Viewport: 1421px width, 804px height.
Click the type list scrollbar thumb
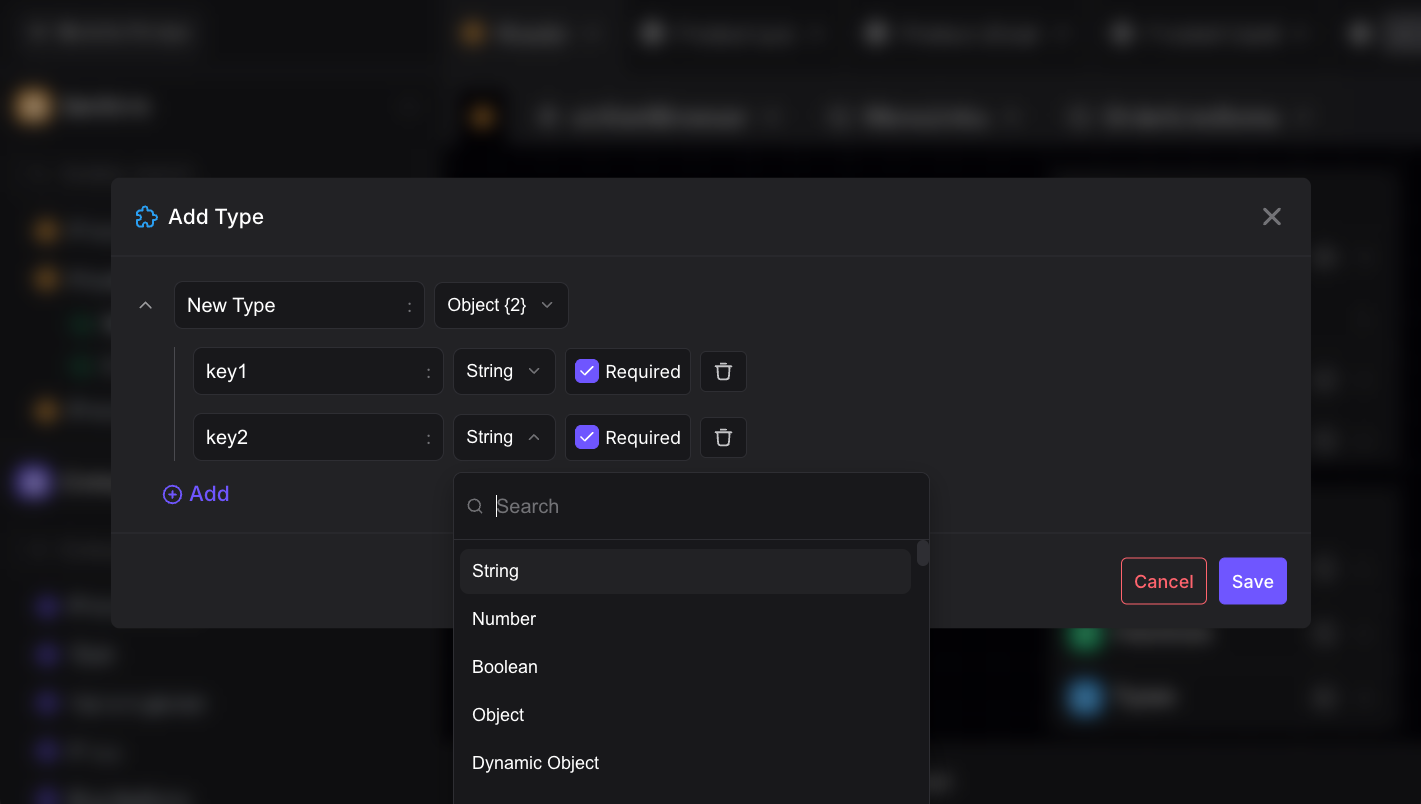click(x=923, y=553)
